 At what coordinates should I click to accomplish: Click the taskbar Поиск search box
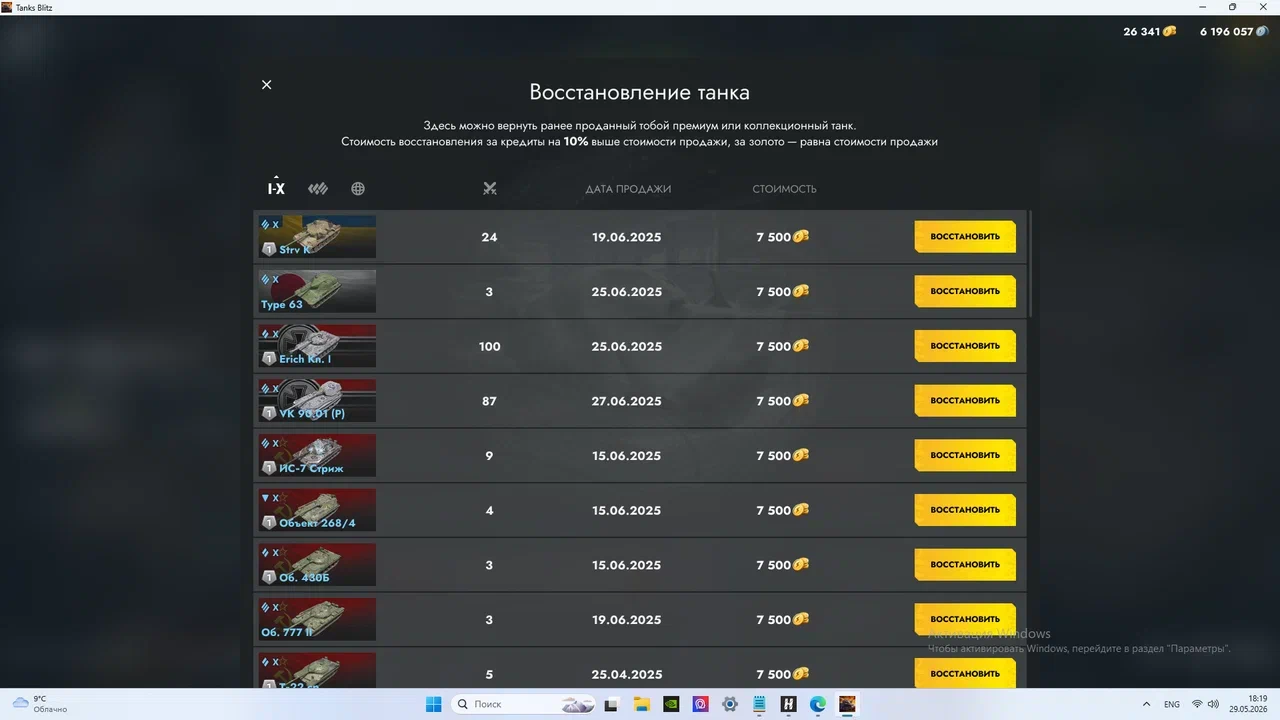click(x=523, y=704)
